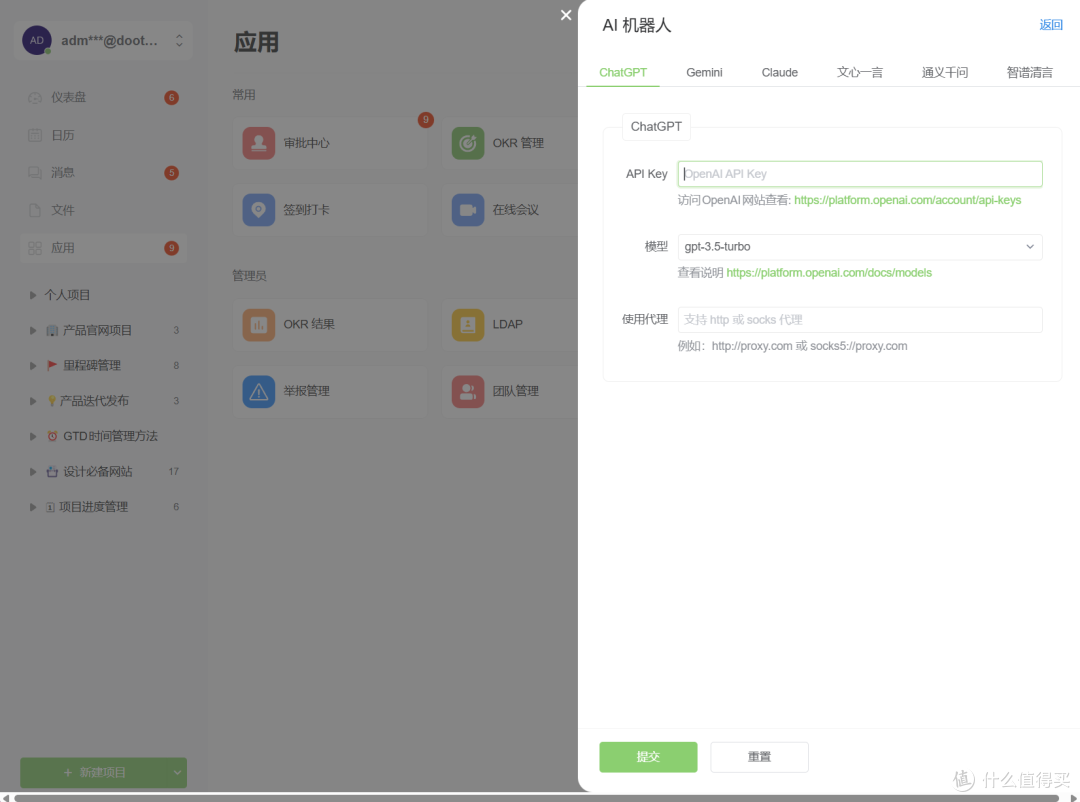Viewport: 1080px width, 802px height.
Task: Click the 返回 back link
Action: [x=1050, y=25]
